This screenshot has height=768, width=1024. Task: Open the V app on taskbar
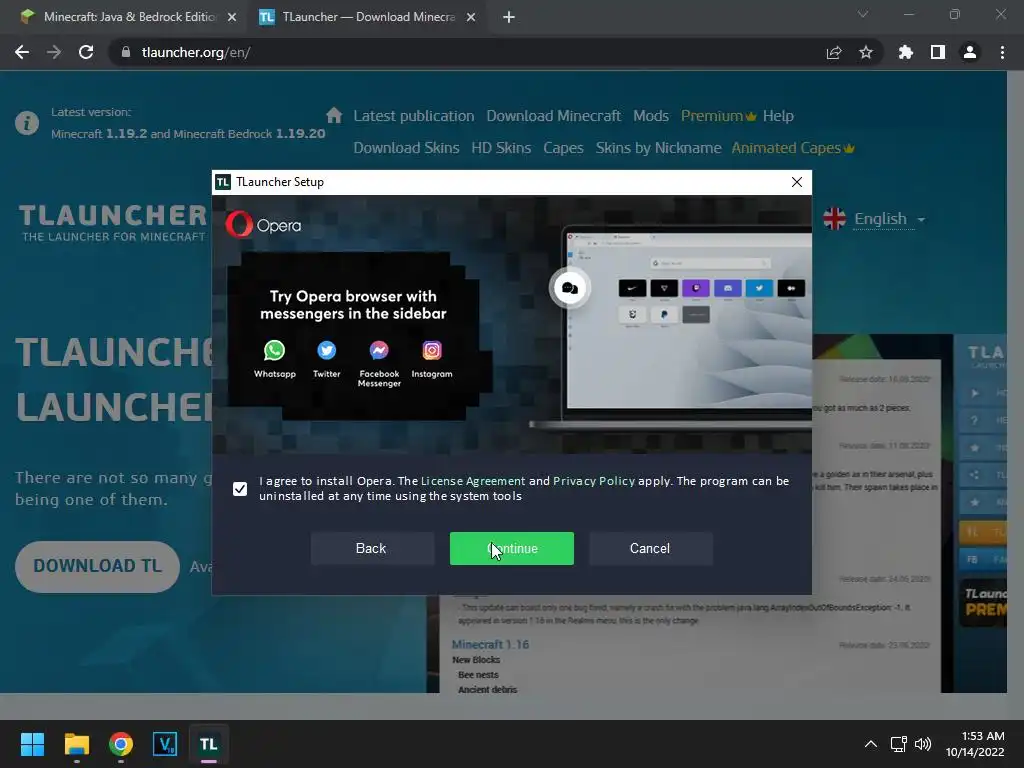click(x=165, y=744)
